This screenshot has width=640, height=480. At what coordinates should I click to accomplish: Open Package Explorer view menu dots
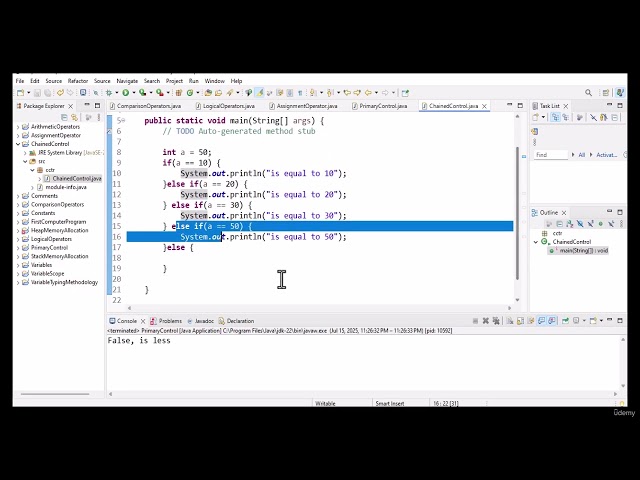tap(99, 118)
